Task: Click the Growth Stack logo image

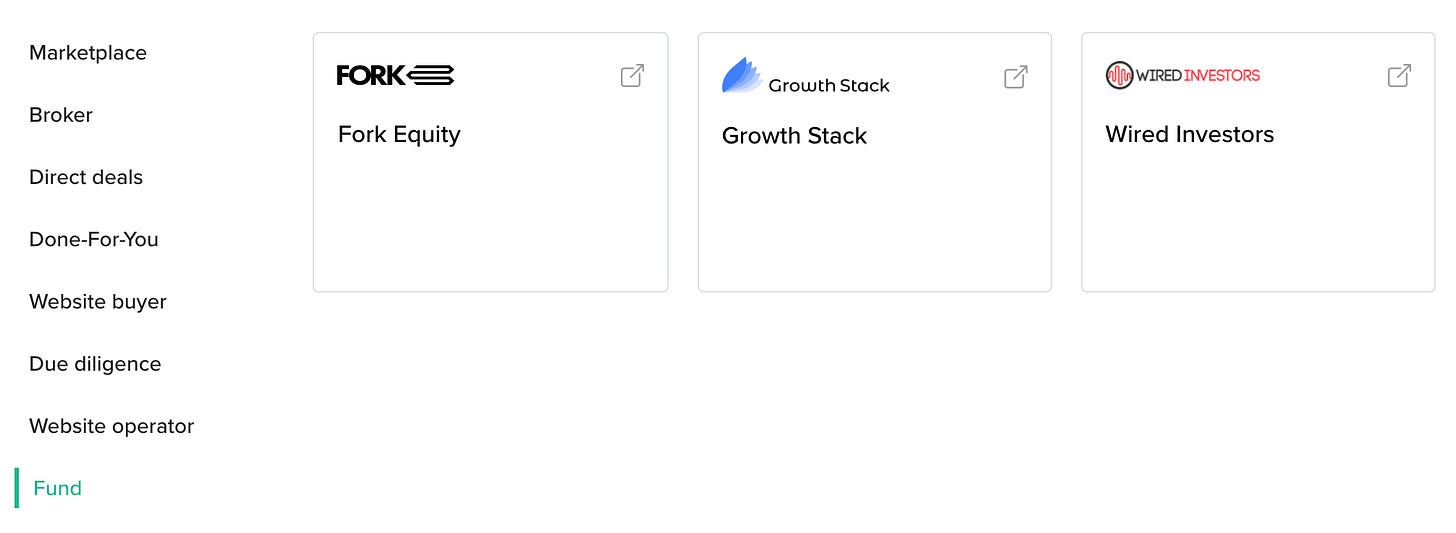Action: pos(805,77)
